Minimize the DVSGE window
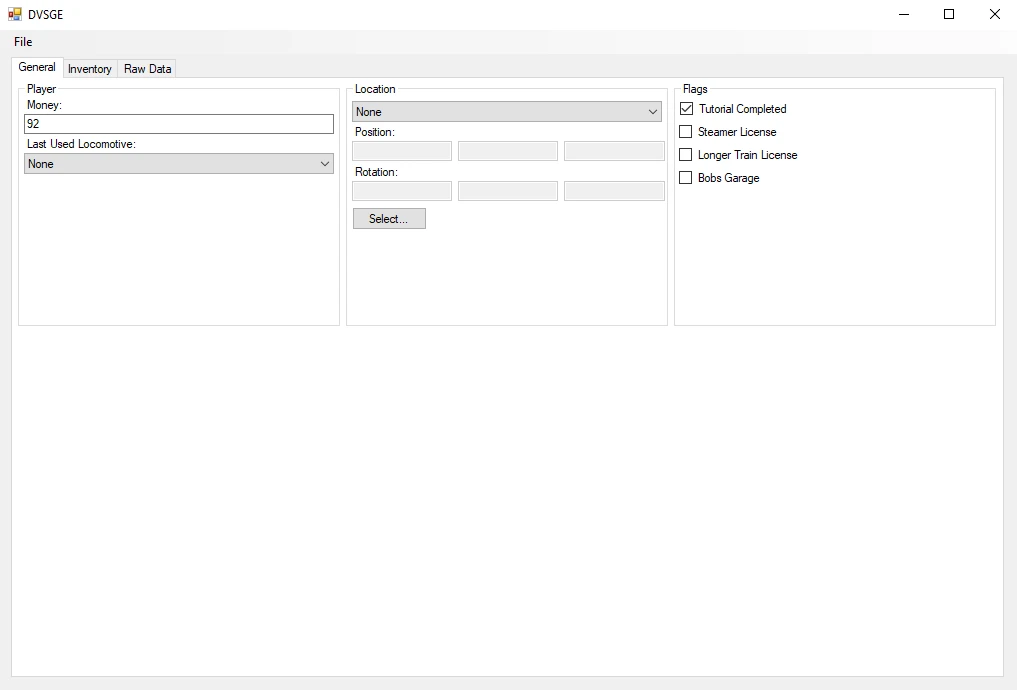 904,14
